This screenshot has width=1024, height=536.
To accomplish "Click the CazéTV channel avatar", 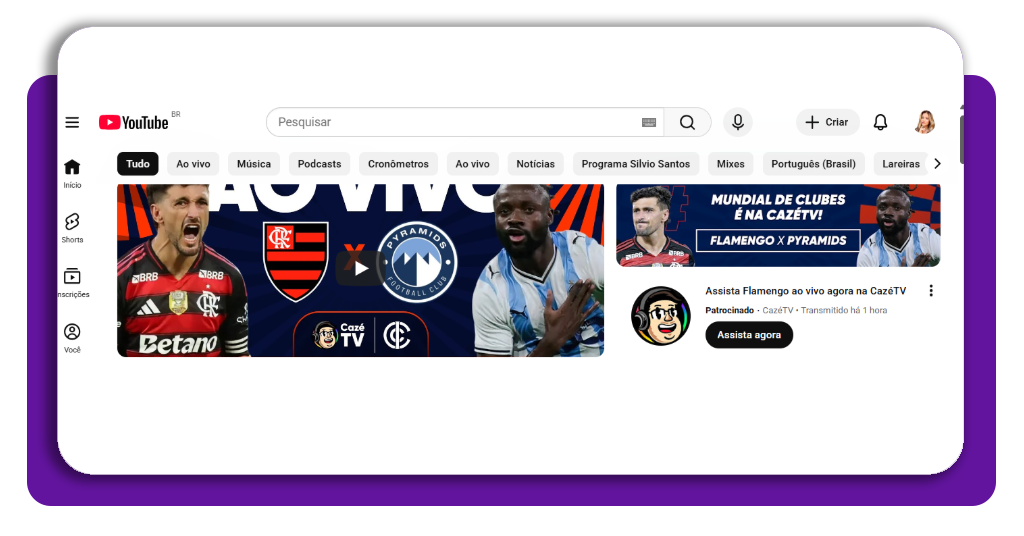I will pos(661,316).
